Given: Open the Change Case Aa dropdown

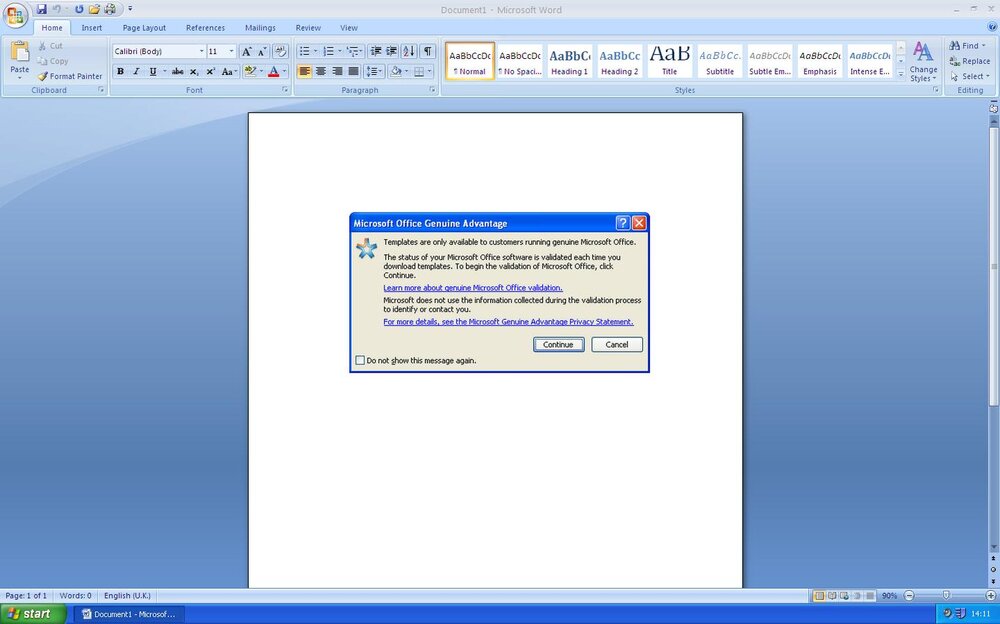Looking at the screenshot, I should click(x=230, y=71).
